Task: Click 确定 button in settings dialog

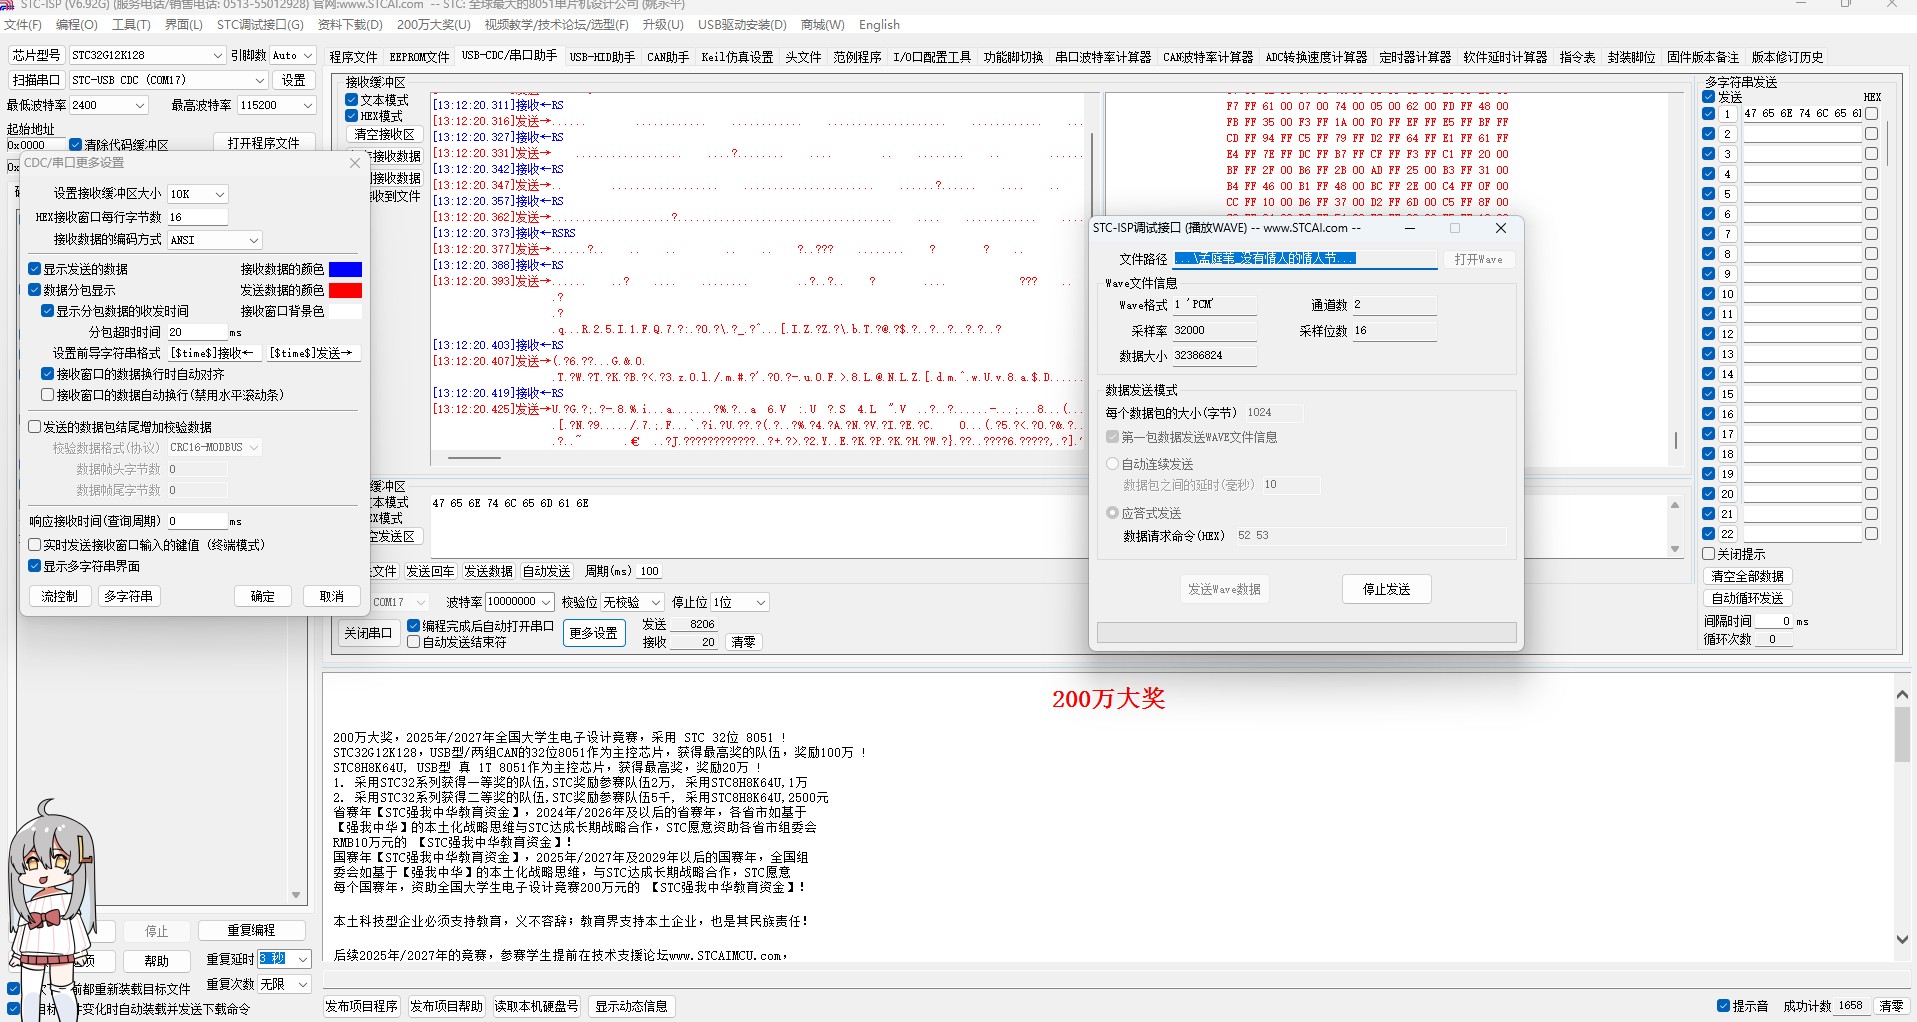Action: coord(263,596)
